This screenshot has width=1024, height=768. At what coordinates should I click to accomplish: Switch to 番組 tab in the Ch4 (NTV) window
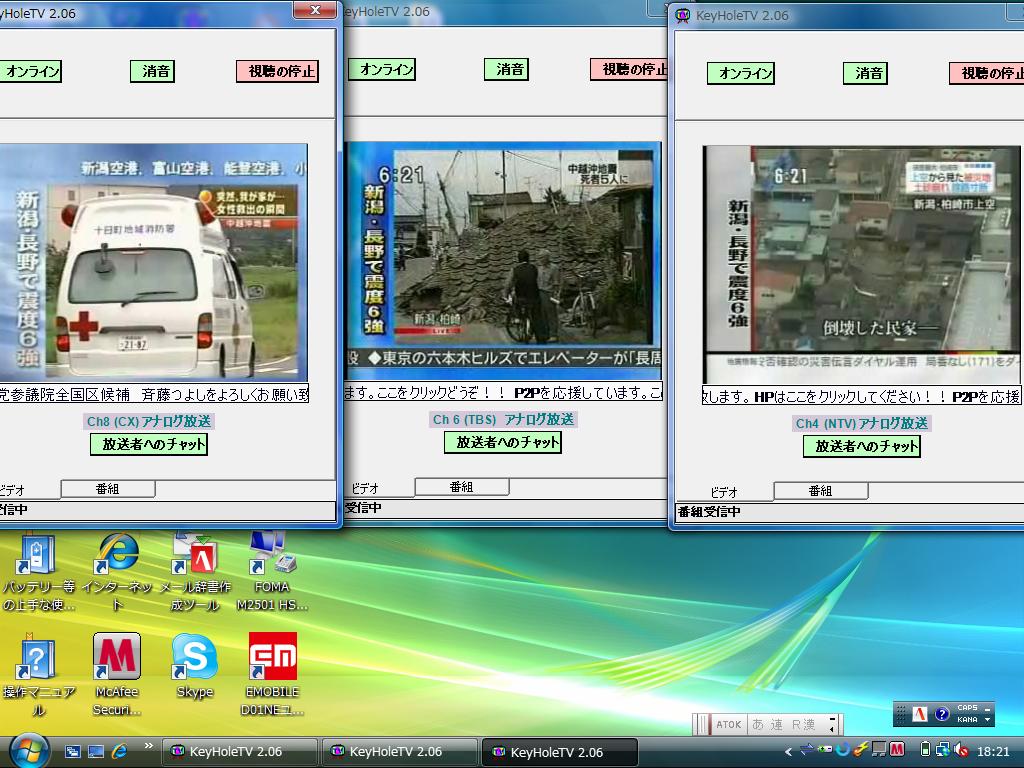[x=821, y=490]
